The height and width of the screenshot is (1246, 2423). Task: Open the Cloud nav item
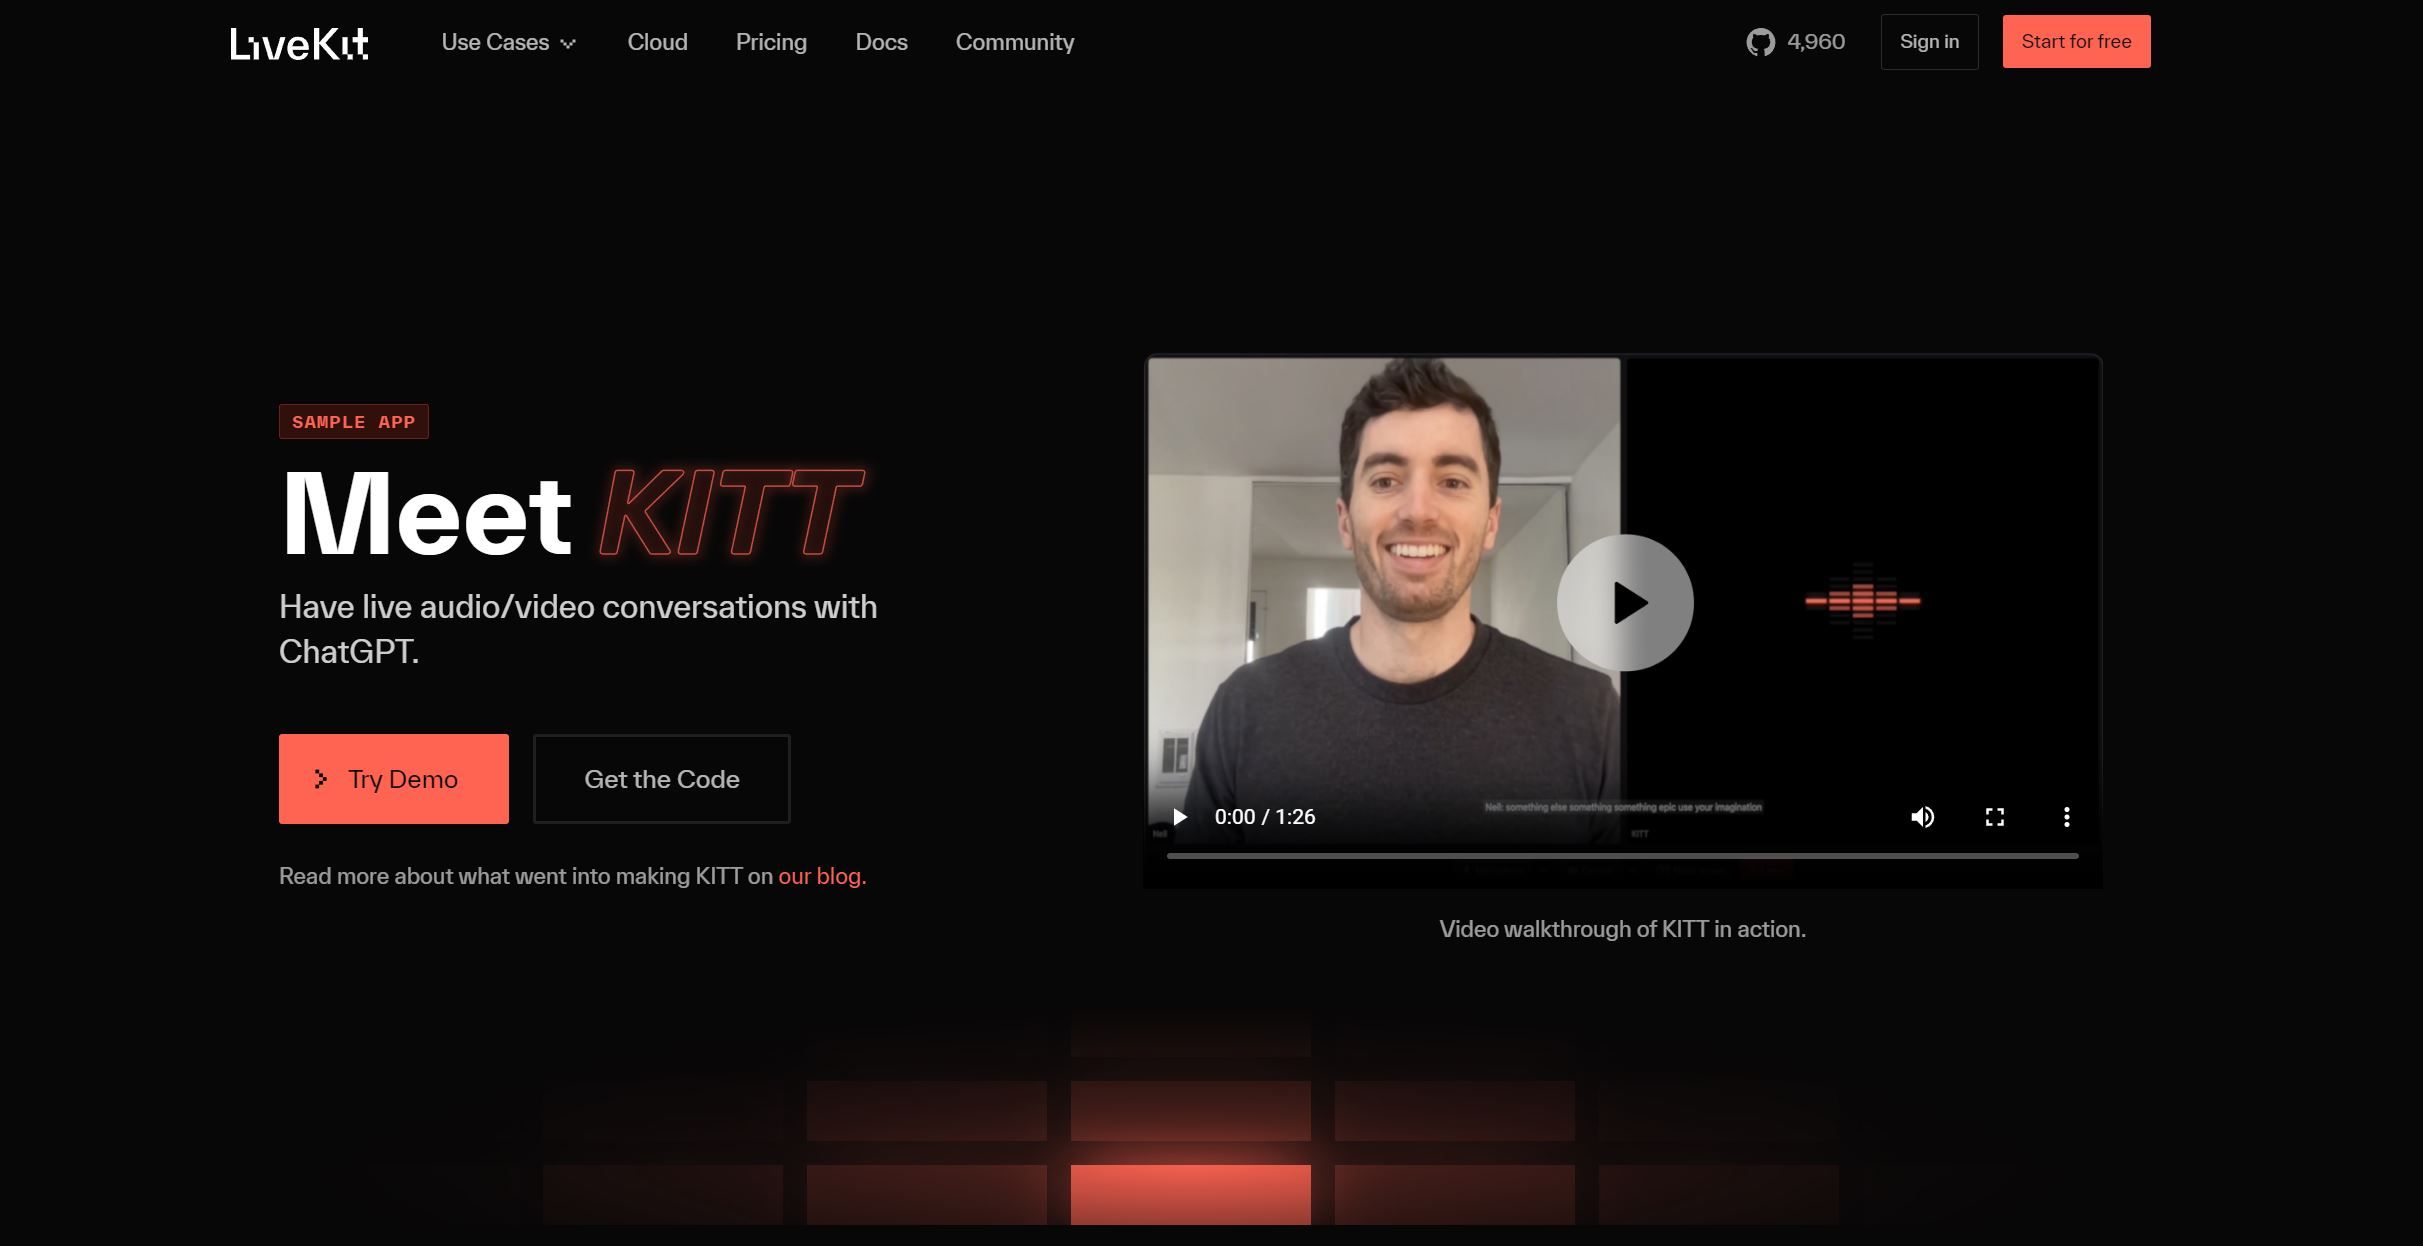pos(657,42)
